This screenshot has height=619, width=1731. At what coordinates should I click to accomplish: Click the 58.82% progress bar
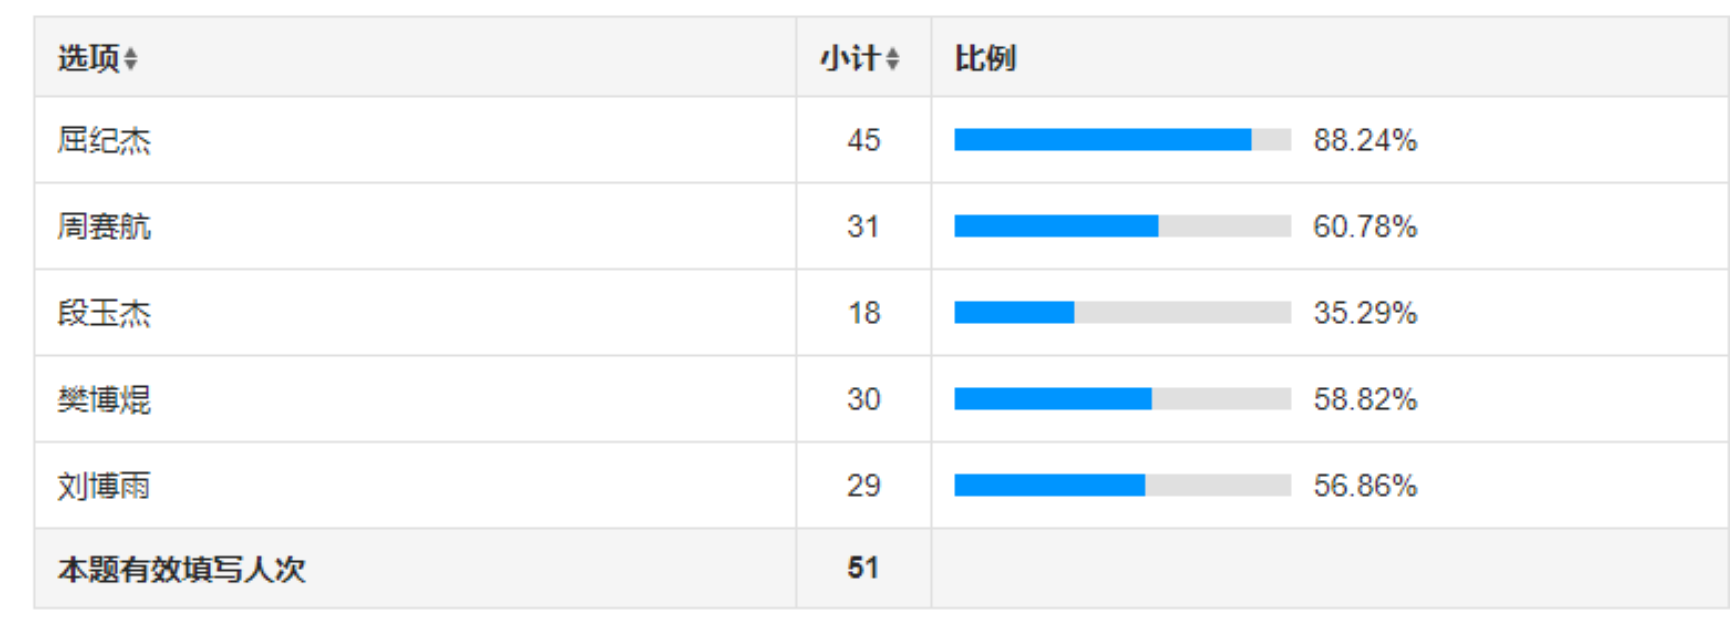[x=1122, y=399]
